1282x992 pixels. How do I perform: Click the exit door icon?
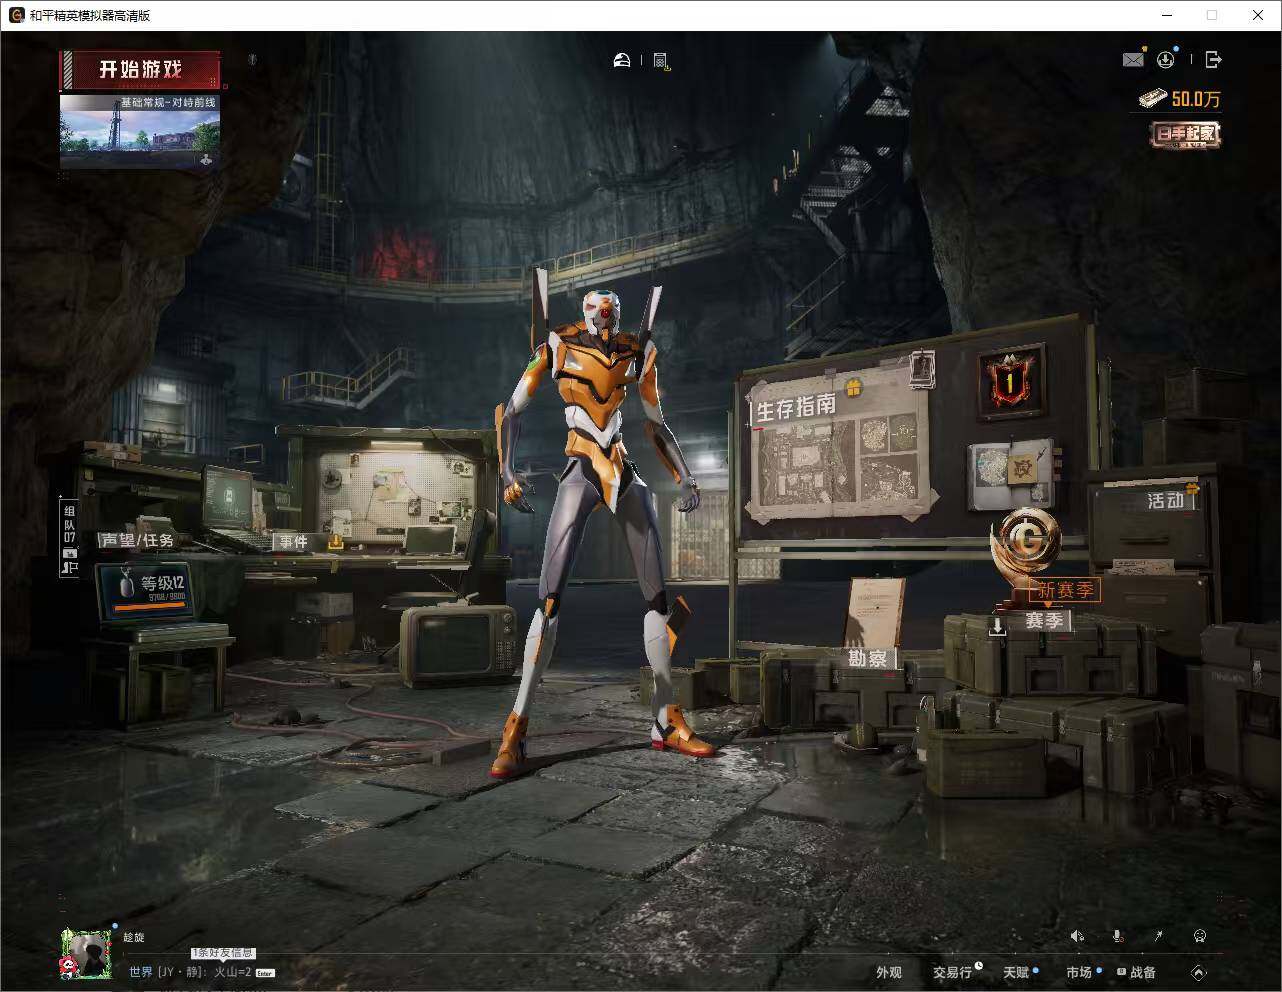[1213, 60]
